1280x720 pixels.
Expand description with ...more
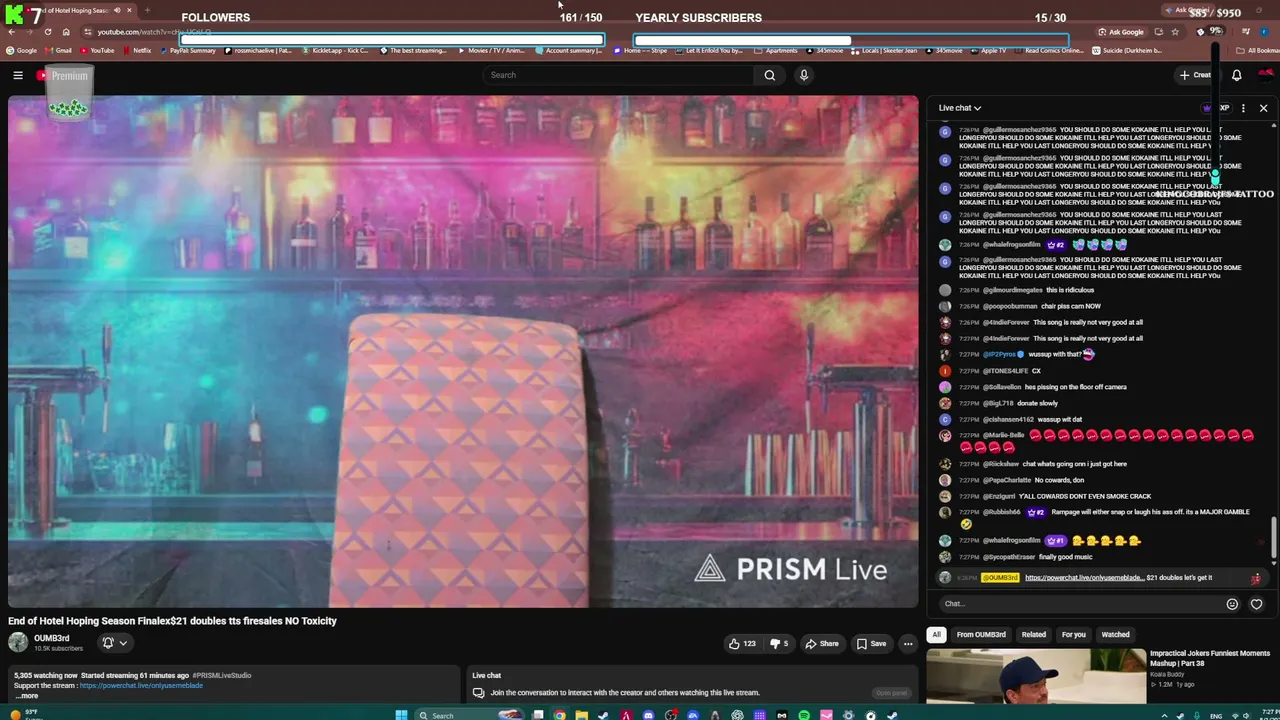28,696
